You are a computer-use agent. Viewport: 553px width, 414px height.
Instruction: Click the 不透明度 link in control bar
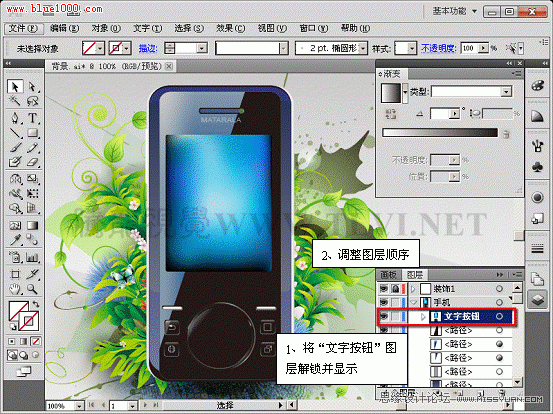pyautogui.click(x=439, y=48)
